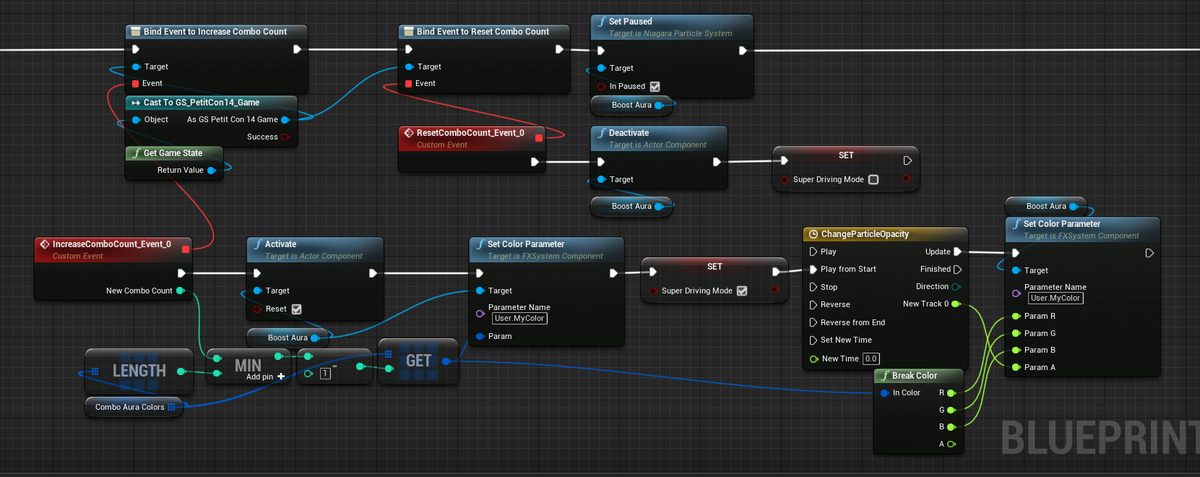Click the Get Game State function icon
Image resolution: width=1200 pixels, height=477 pixels.
pos(136,153)
